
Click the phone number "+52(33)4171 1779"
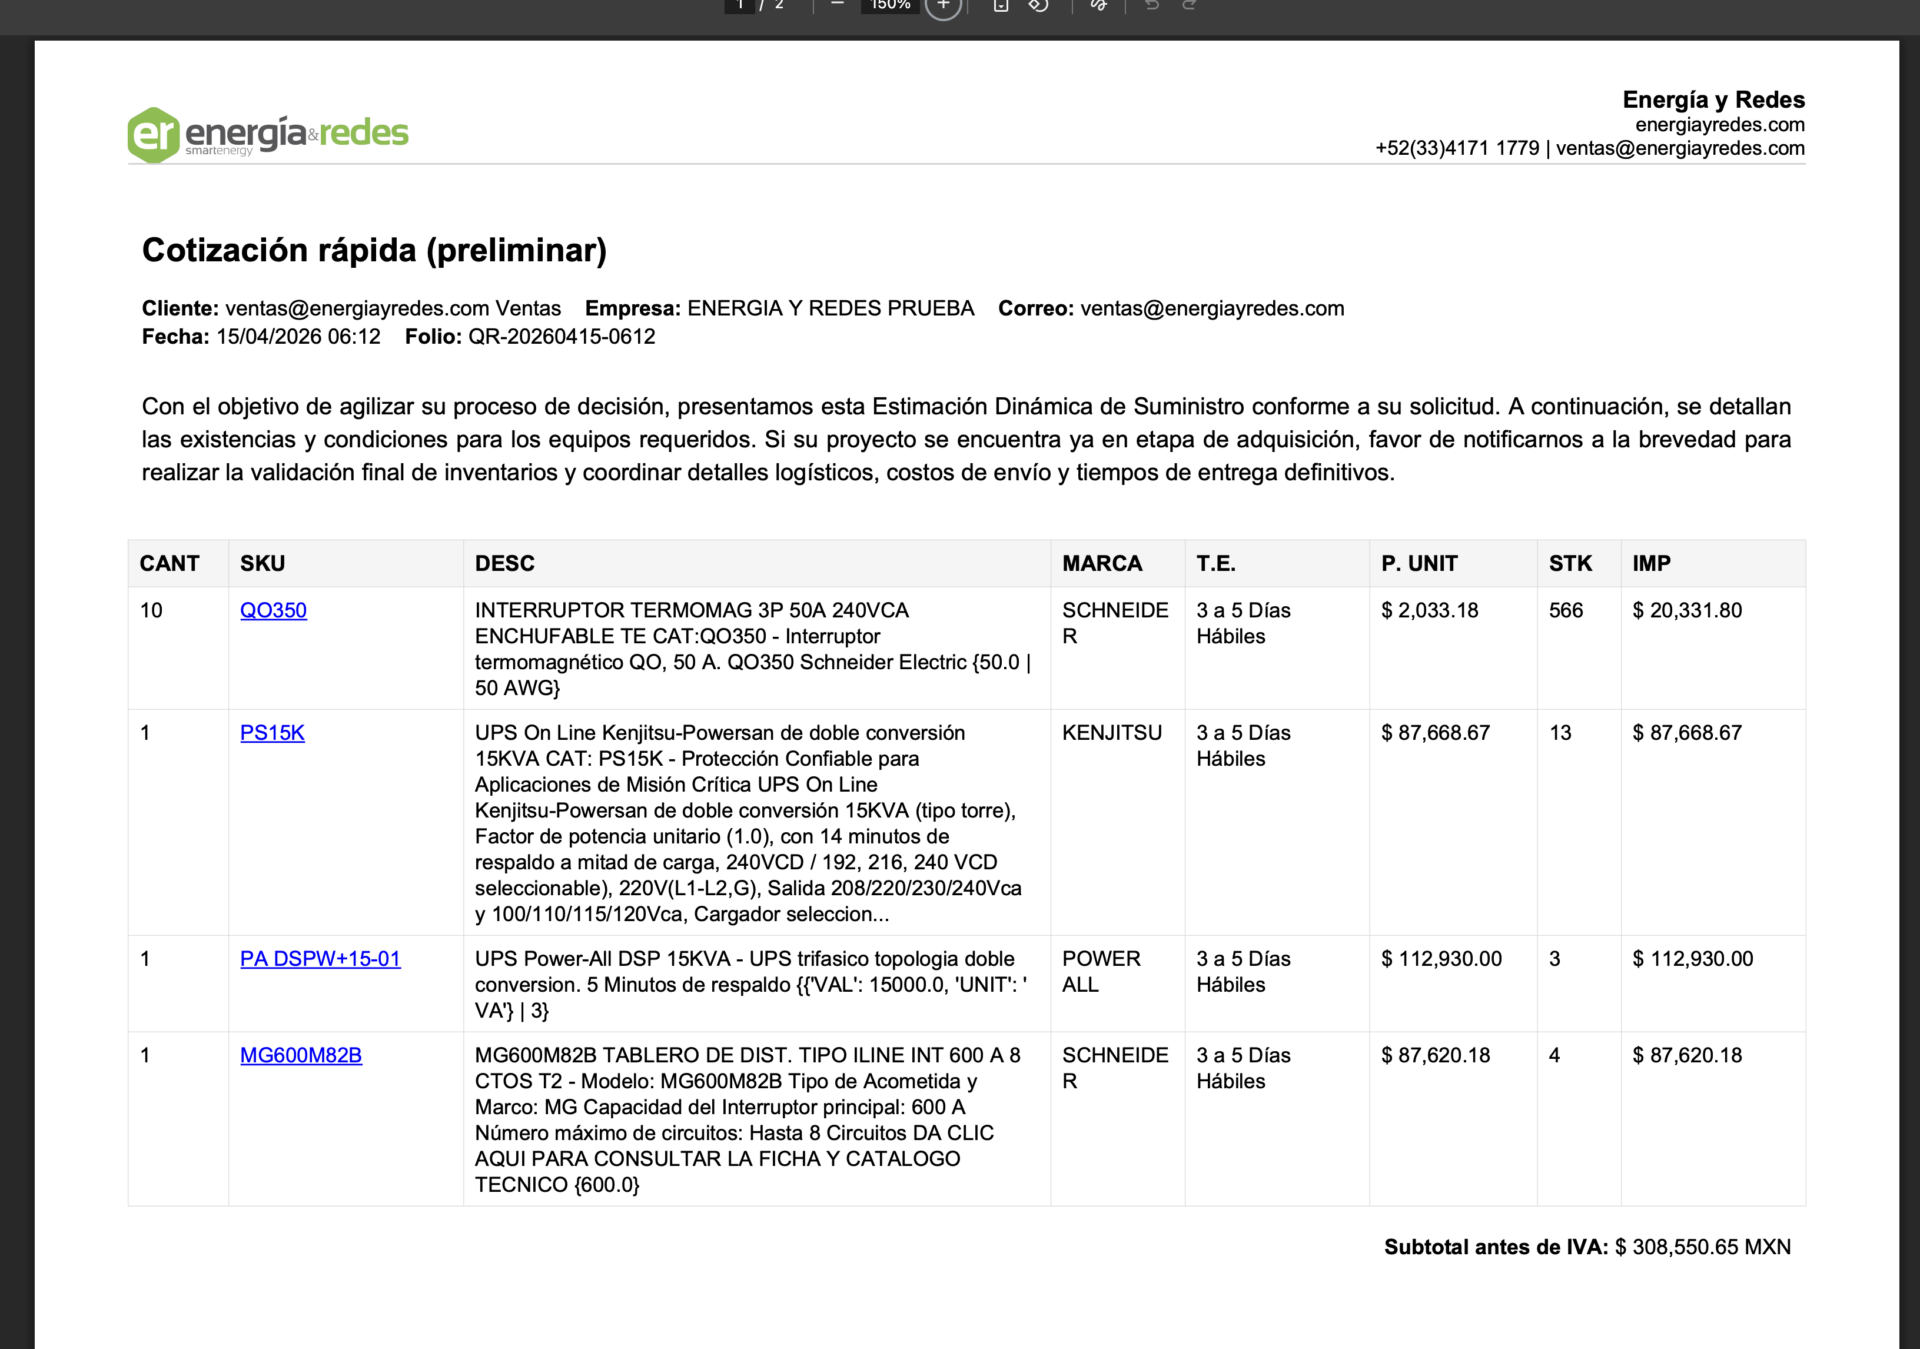click(1457, 149)
